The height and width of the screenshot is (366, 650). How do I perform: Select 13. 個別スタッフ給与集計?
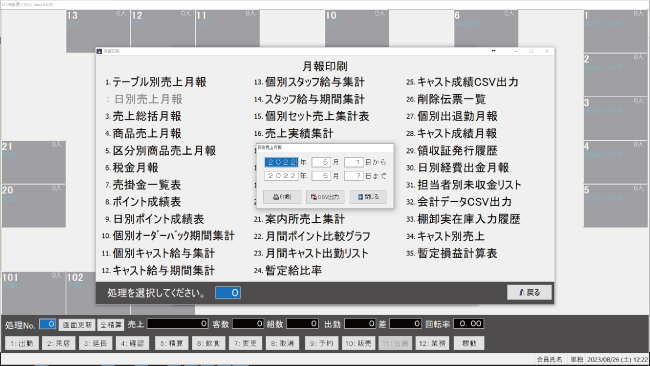(309, 82)
